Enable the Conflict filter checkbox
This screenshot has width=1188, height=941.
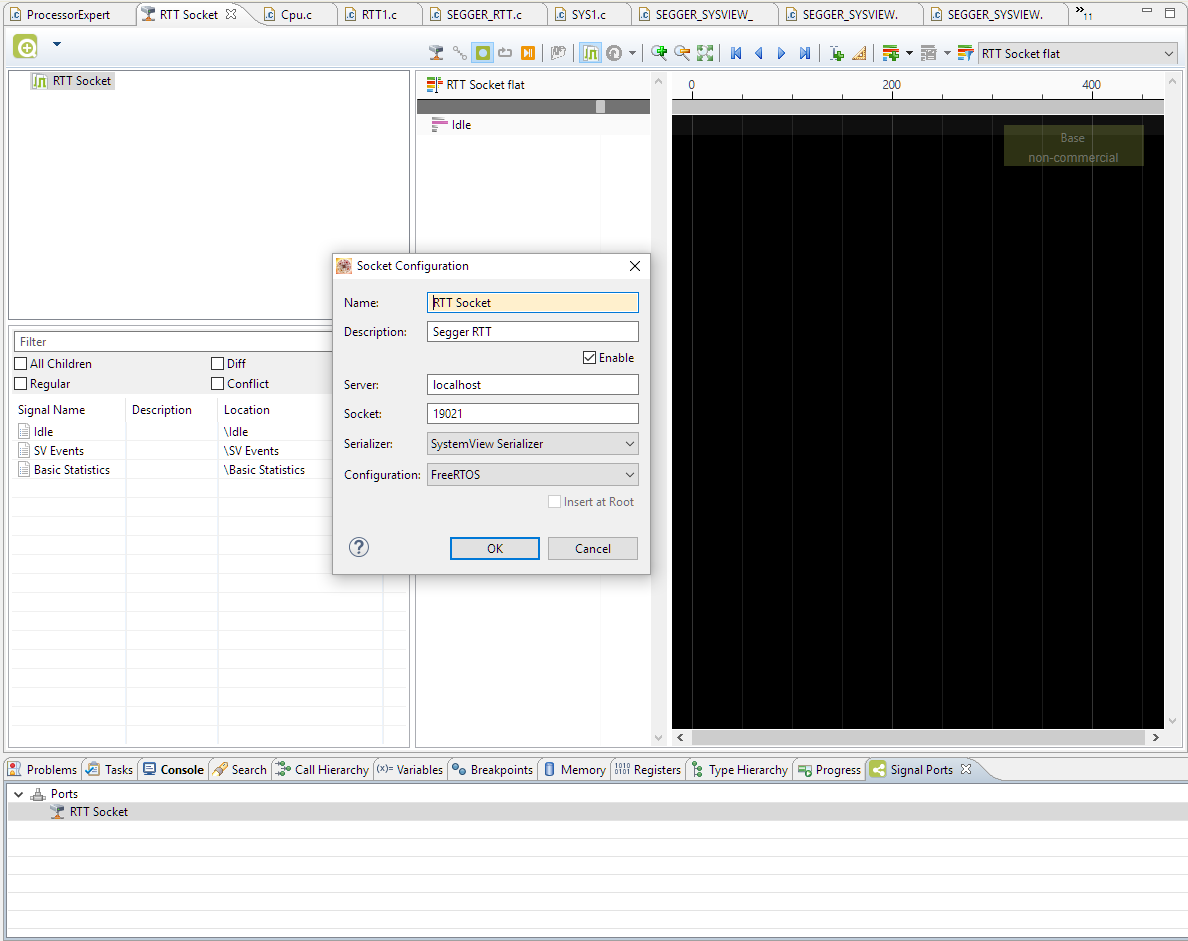(216, 383)
